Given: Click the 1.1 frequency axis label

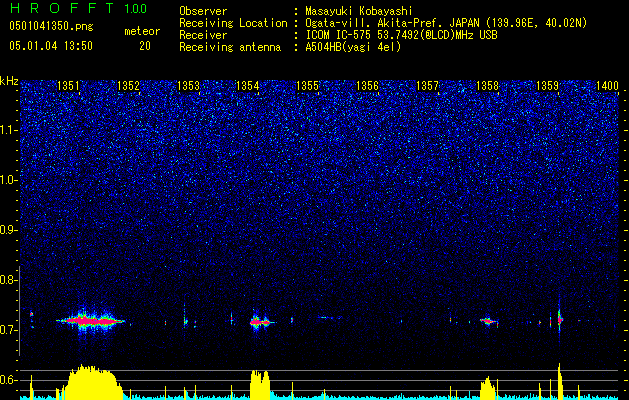Looking at the screenshot, I should (x=9, y=130).
